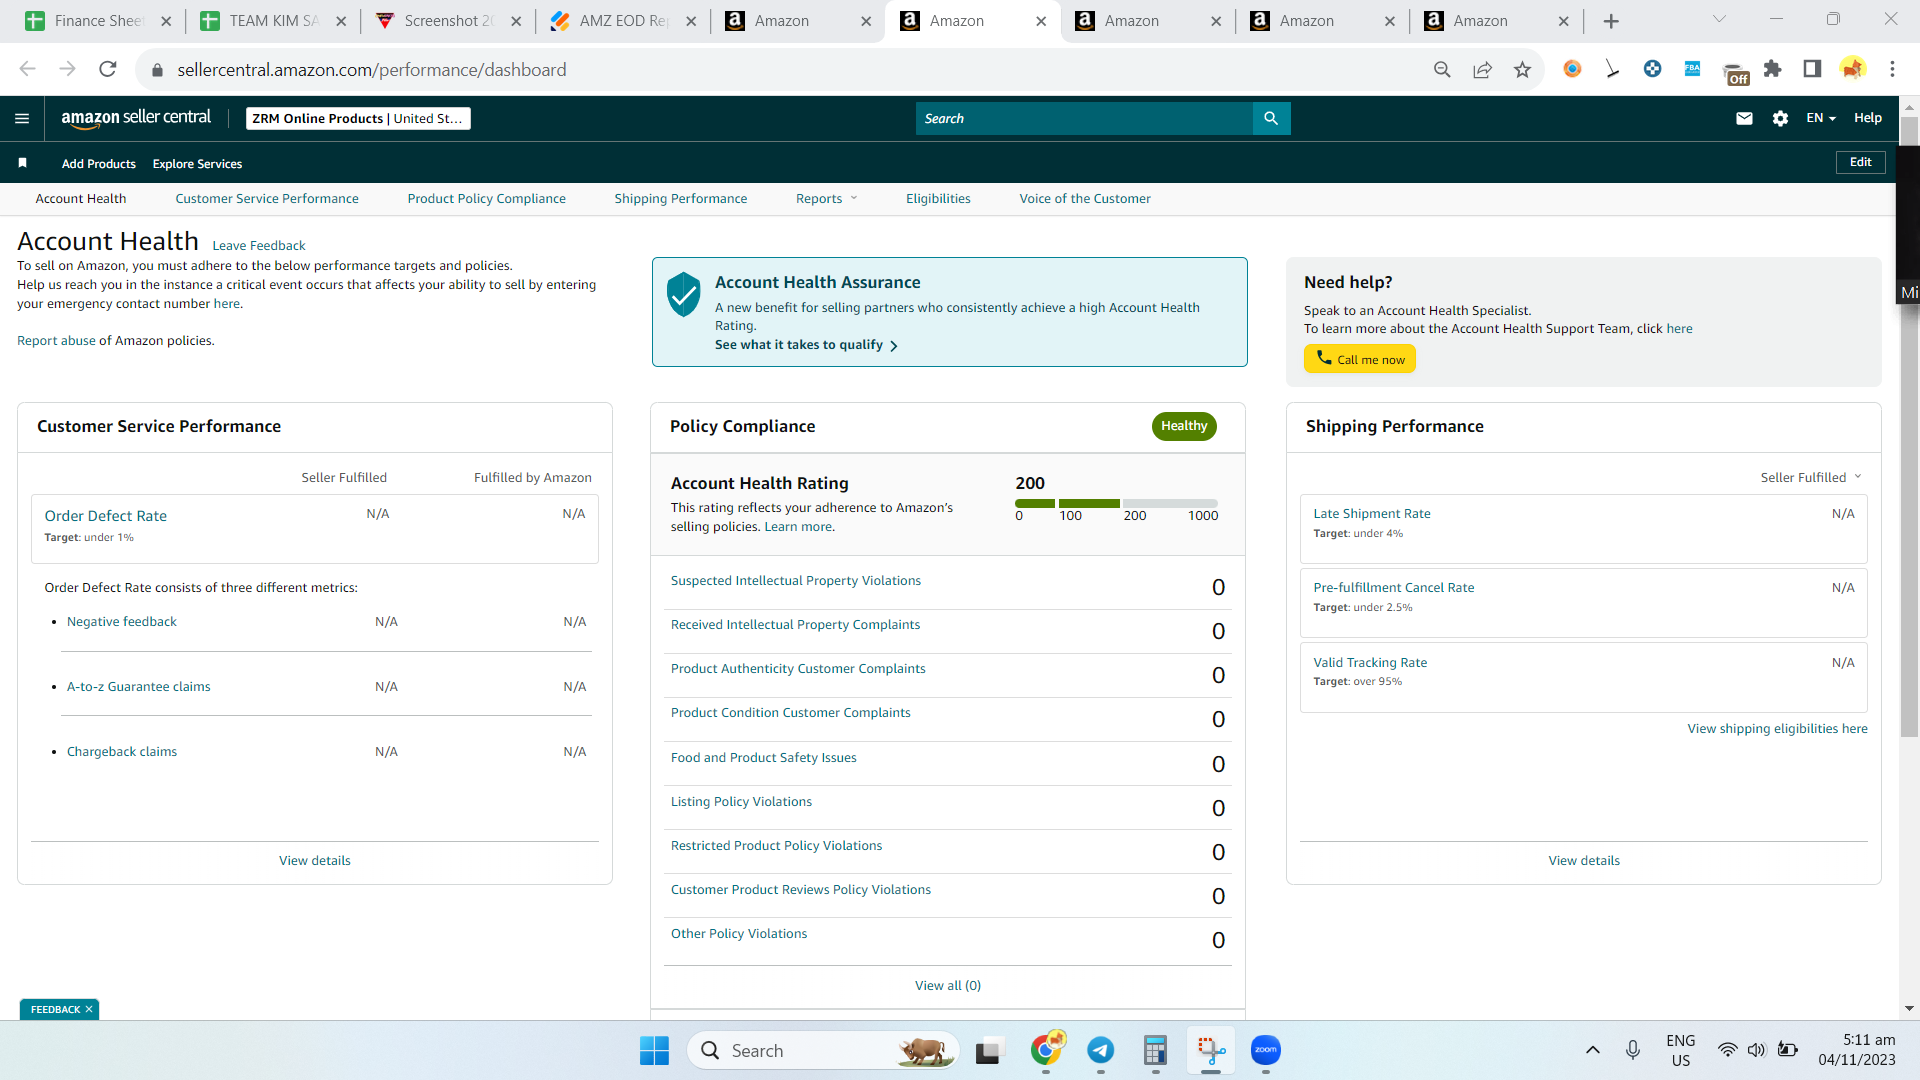Click the search magnifier button in Seller Central
The width and height of the screenshot is (1920, 1080).
[1271, 118]
